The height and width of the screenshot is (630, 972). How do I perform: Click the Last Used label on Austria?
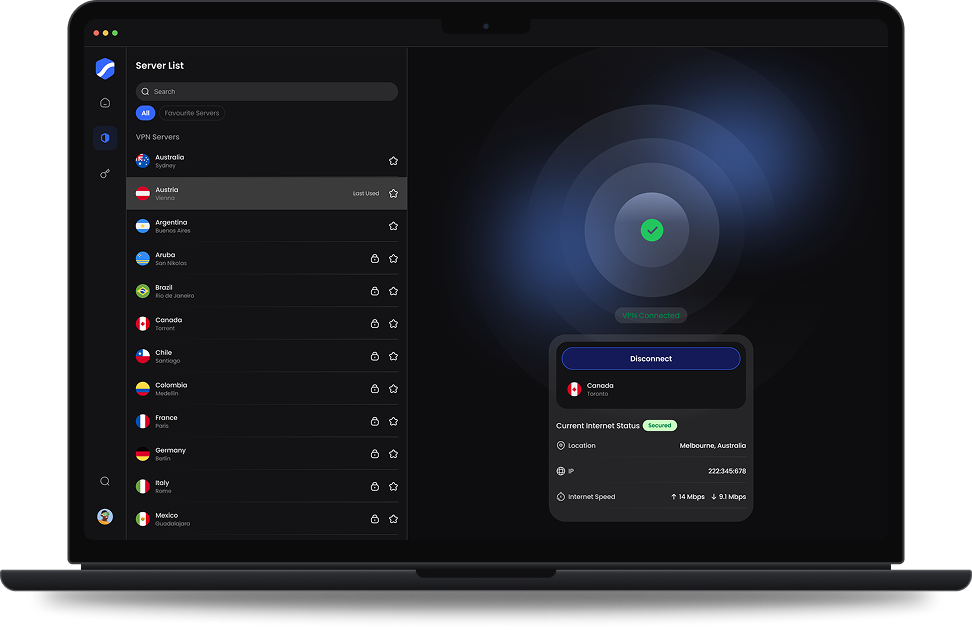tap(366, 193)
